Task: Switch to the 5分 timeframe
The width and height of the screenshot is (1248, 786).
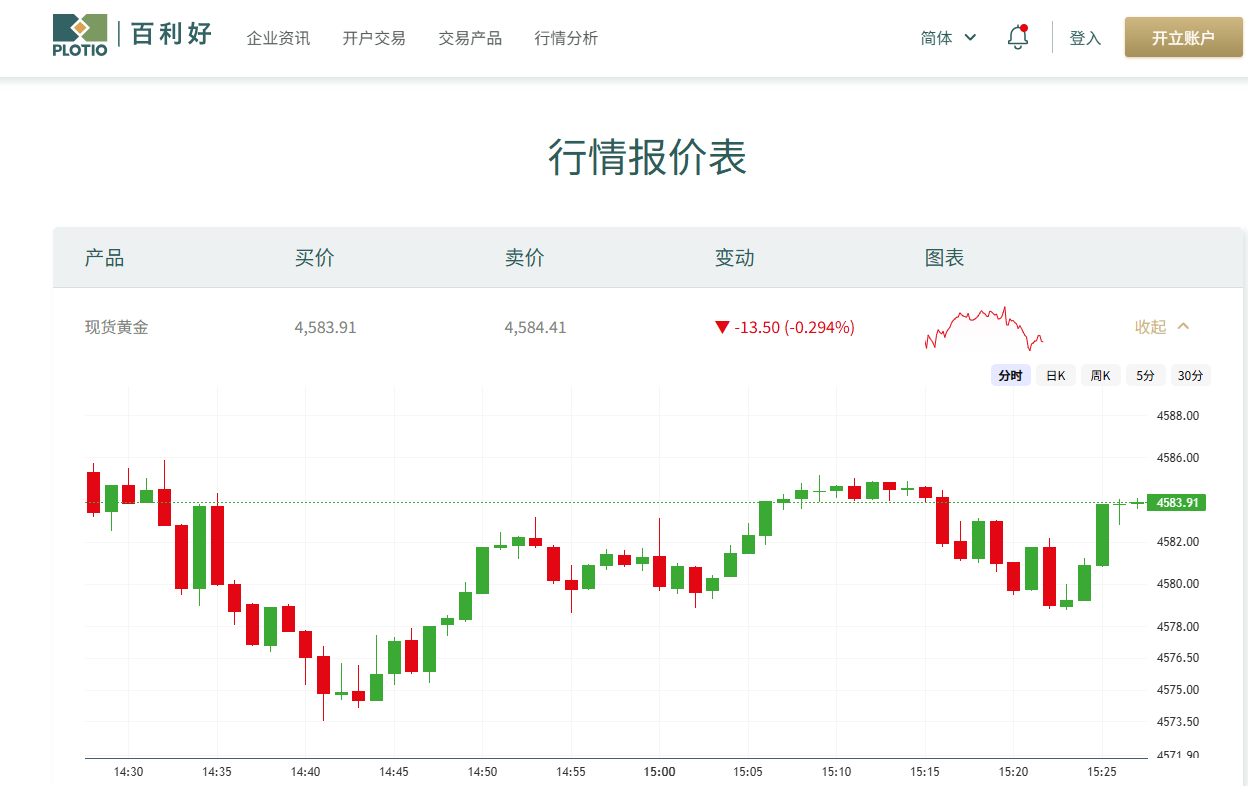Action: [1145, 375]
